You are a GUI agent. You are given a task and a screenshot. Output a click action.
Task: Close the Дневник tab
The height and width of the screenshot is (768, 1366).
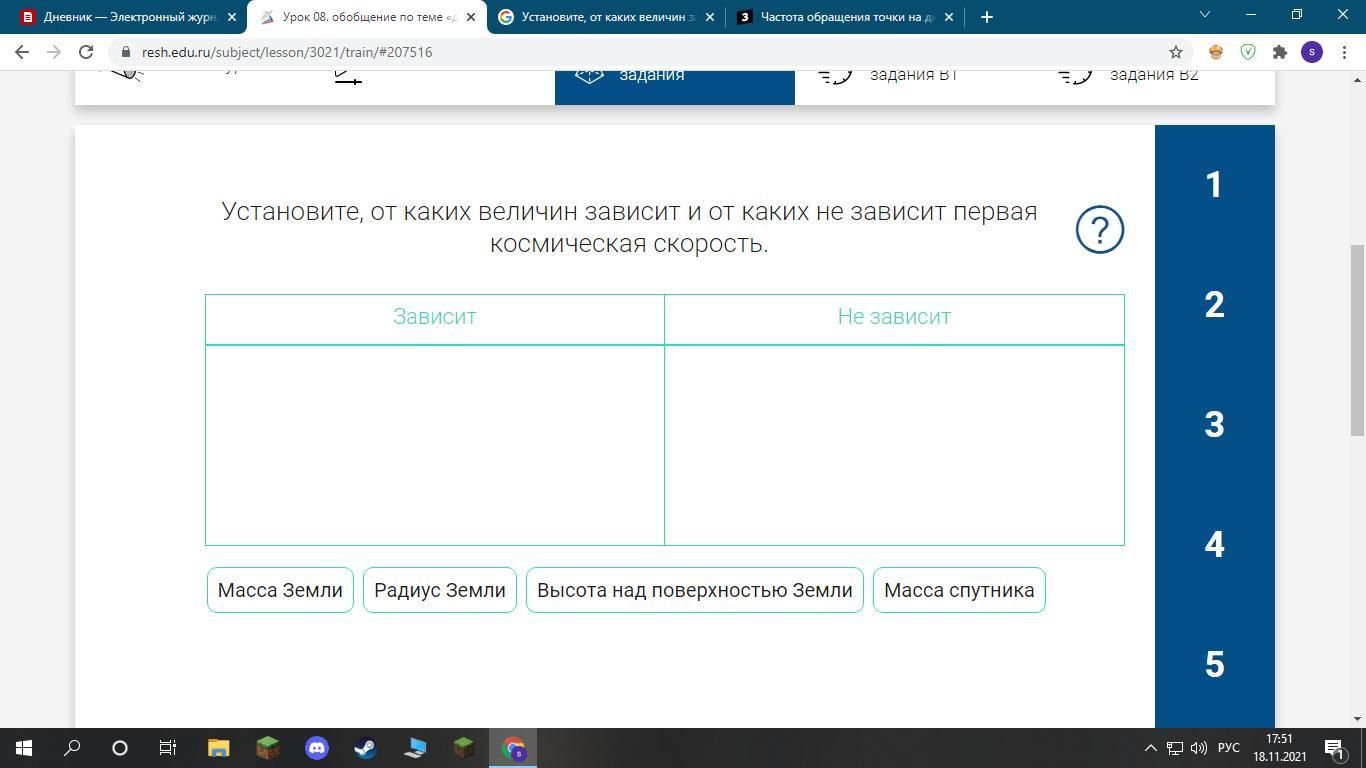click(231, 17)
